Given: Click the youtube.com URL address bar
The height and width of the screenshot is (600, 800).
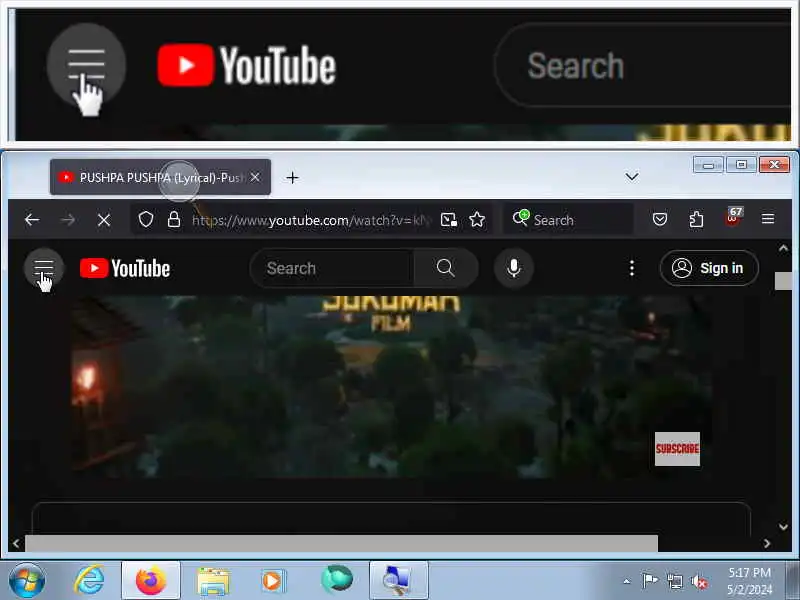Looking at the screenshot, I should (311, 220).
